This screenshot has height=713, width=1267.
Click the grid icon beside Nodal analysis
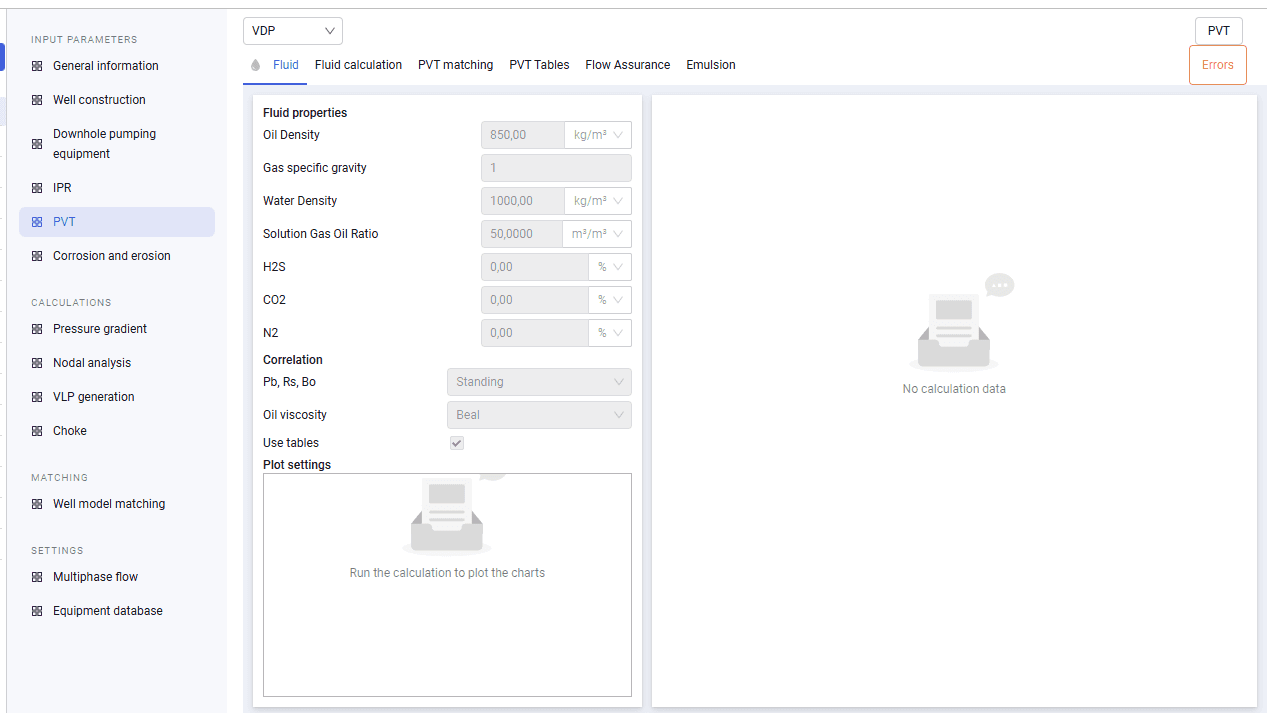(x=37, y=363)
